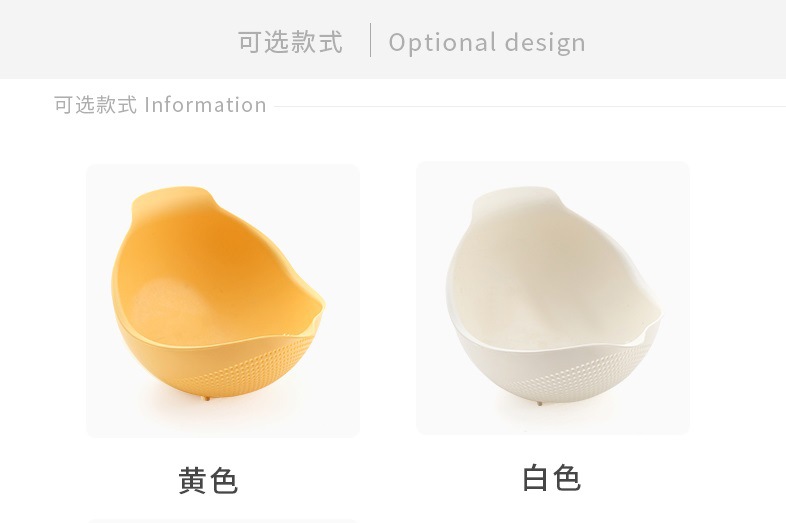Click the raised top lip of the yellow bowl

pos(170,196)
